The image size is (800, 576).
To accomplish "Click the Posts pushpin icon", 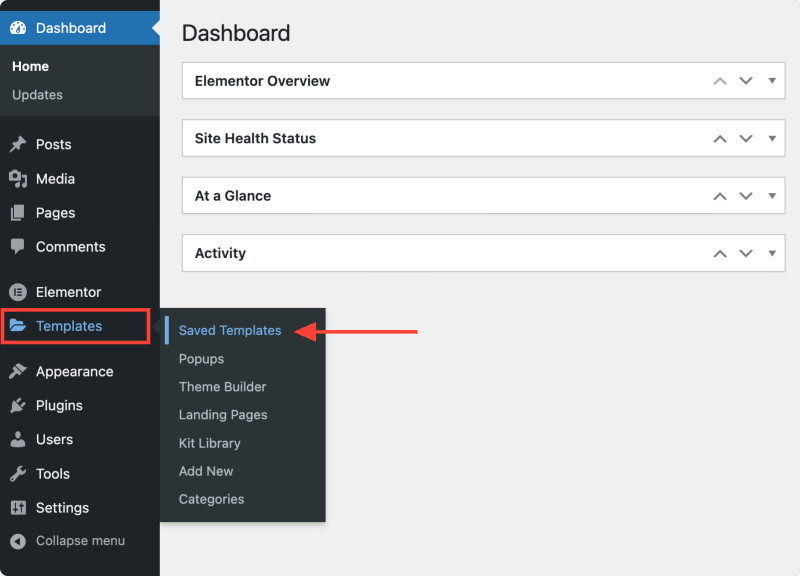I will point(18,144).
